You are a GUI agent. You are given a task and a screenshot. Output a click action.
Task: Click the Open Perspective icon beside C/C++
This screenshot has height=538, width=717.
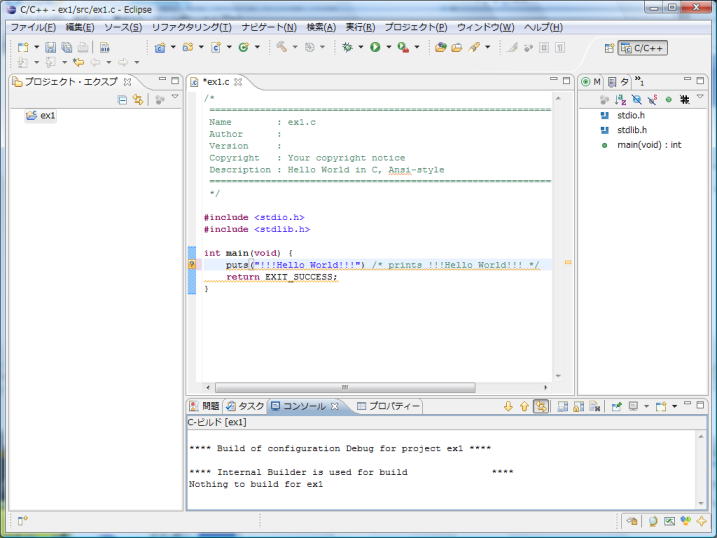pos(609,48)
